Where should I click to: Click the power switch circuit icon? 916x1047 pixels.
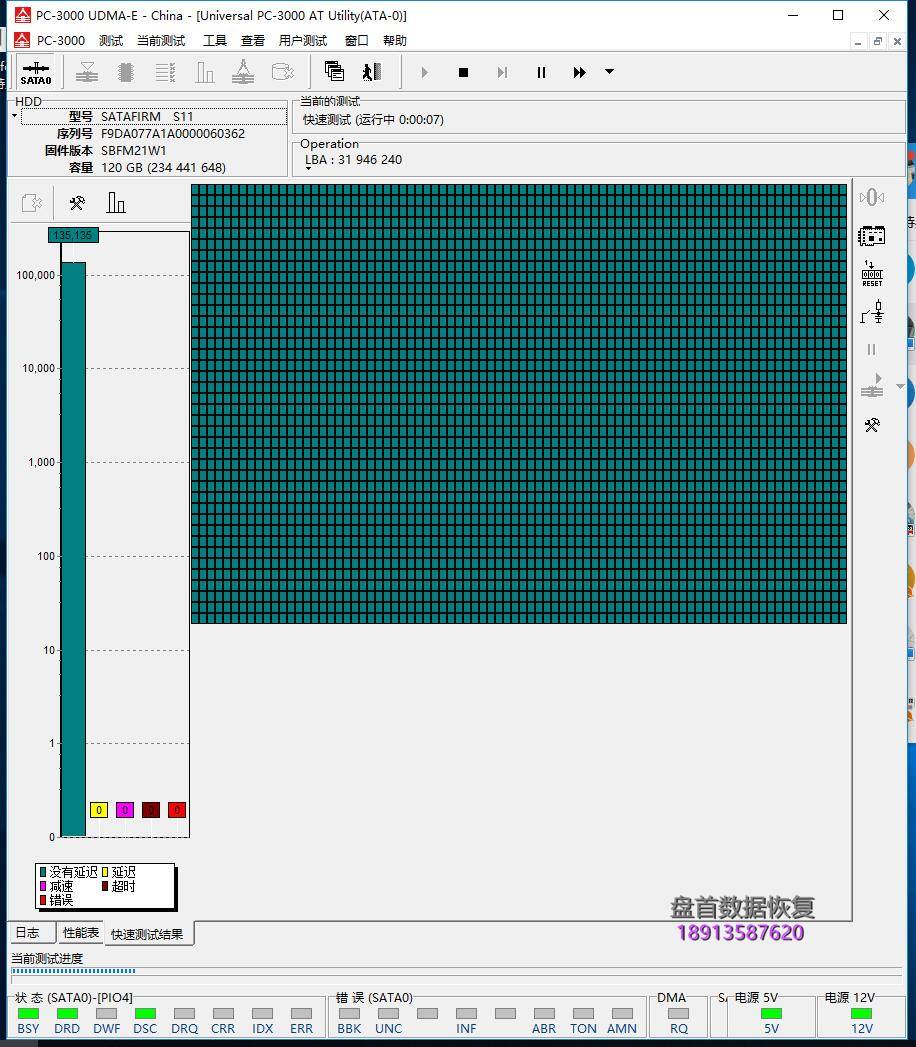tap(872, 312)
